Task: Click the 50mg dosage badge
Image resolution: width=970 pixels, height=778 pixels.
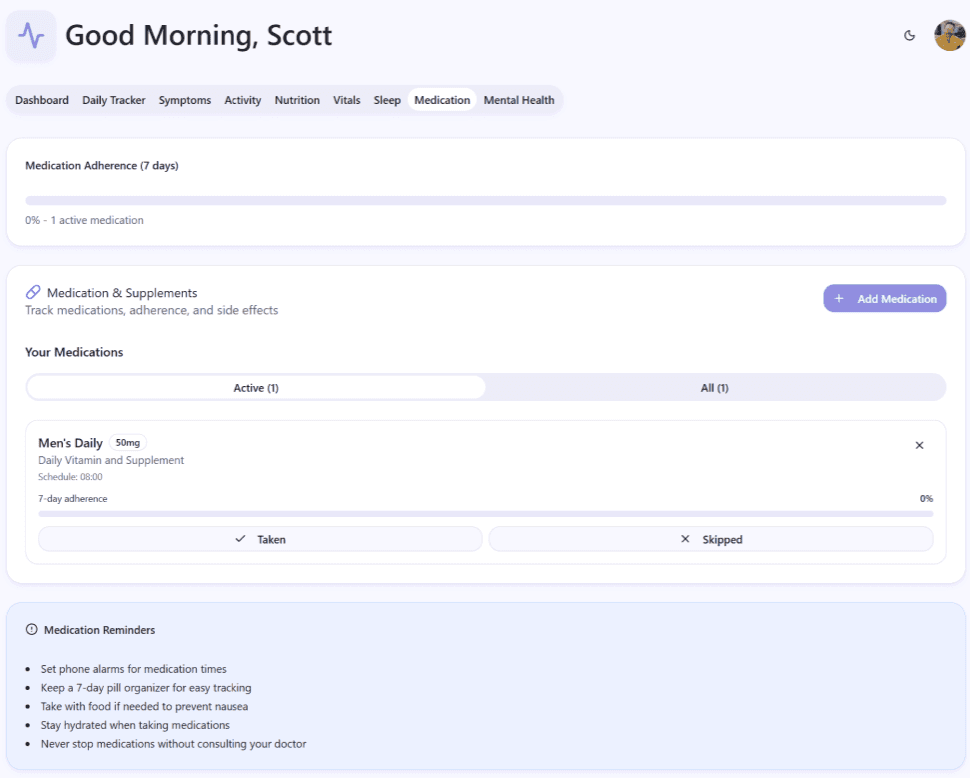Action: (128, 443)
